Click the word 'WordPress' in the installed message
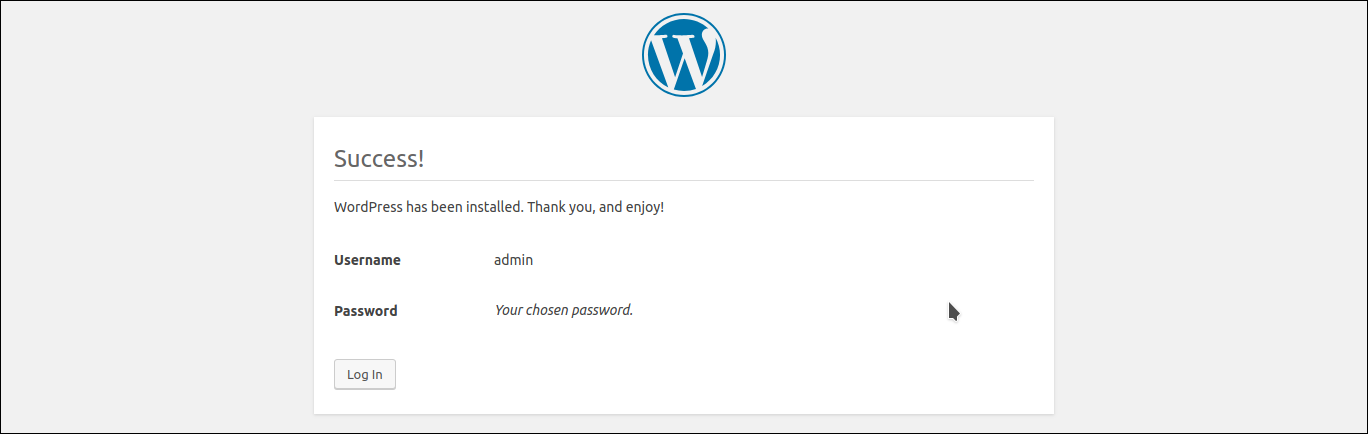Screen dimensions: 1368x434 (368, 207)
